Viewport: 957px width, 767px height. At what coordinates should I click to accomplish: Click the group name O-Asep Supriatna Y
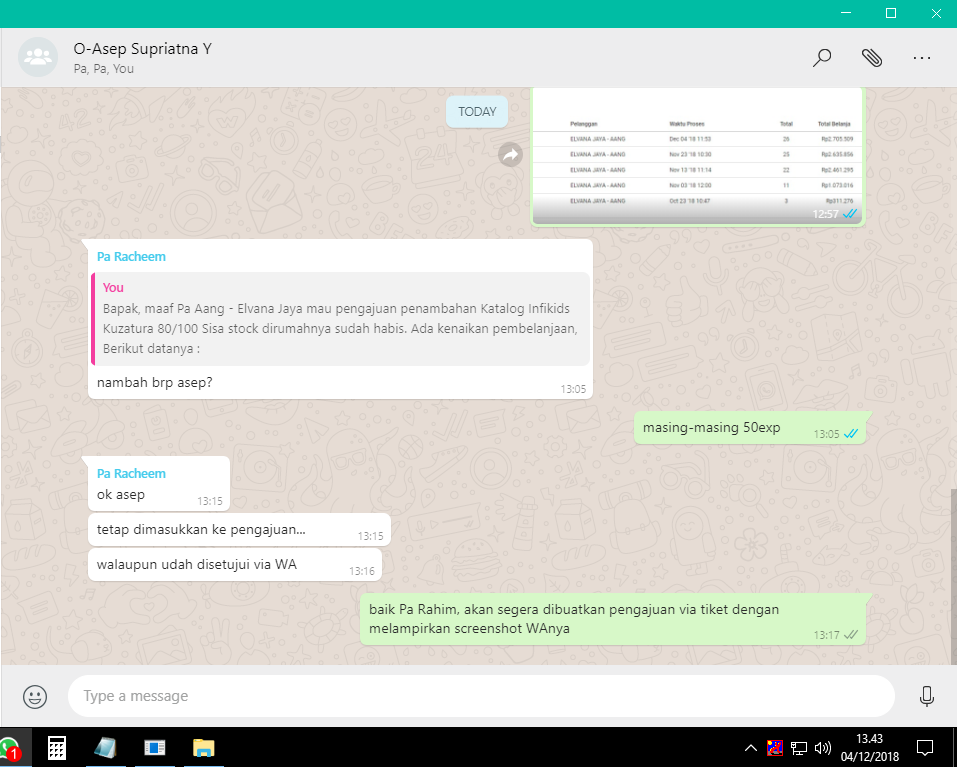[143, 49]
